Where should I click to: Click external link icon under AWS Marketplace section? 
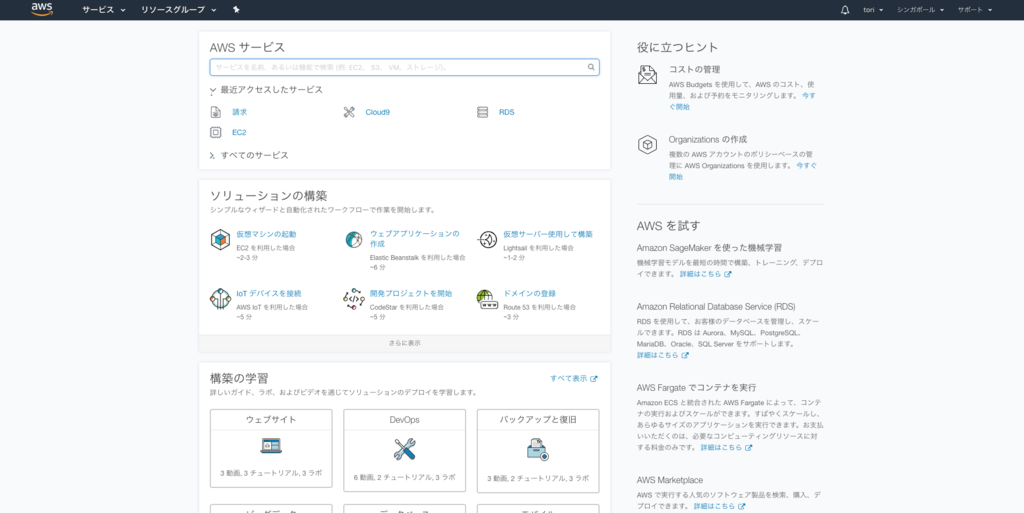coord(742,506)
